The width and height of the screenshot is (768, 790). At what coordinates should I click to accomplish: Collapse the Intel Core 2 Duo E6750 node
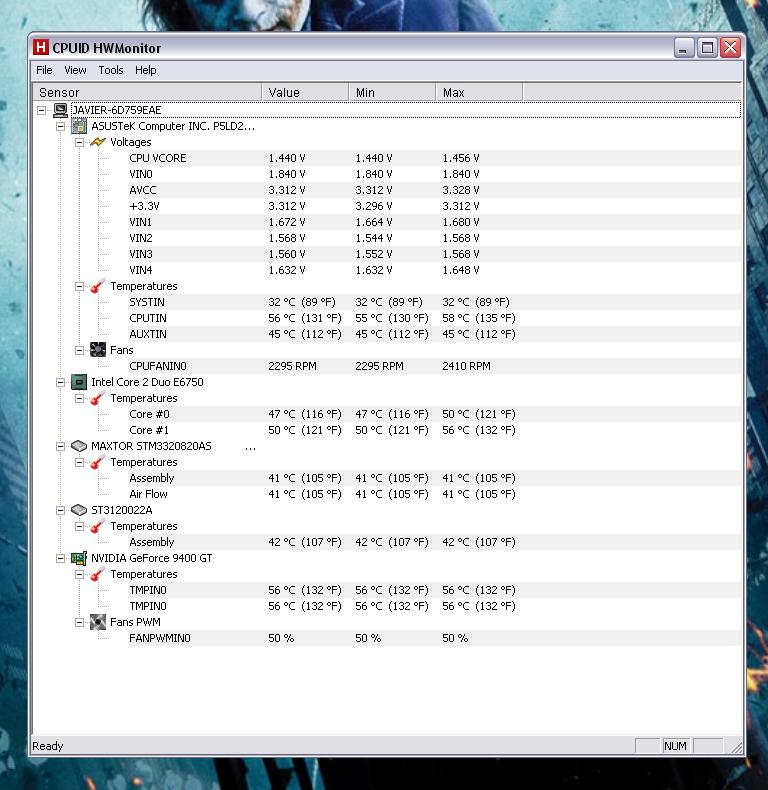61,382
